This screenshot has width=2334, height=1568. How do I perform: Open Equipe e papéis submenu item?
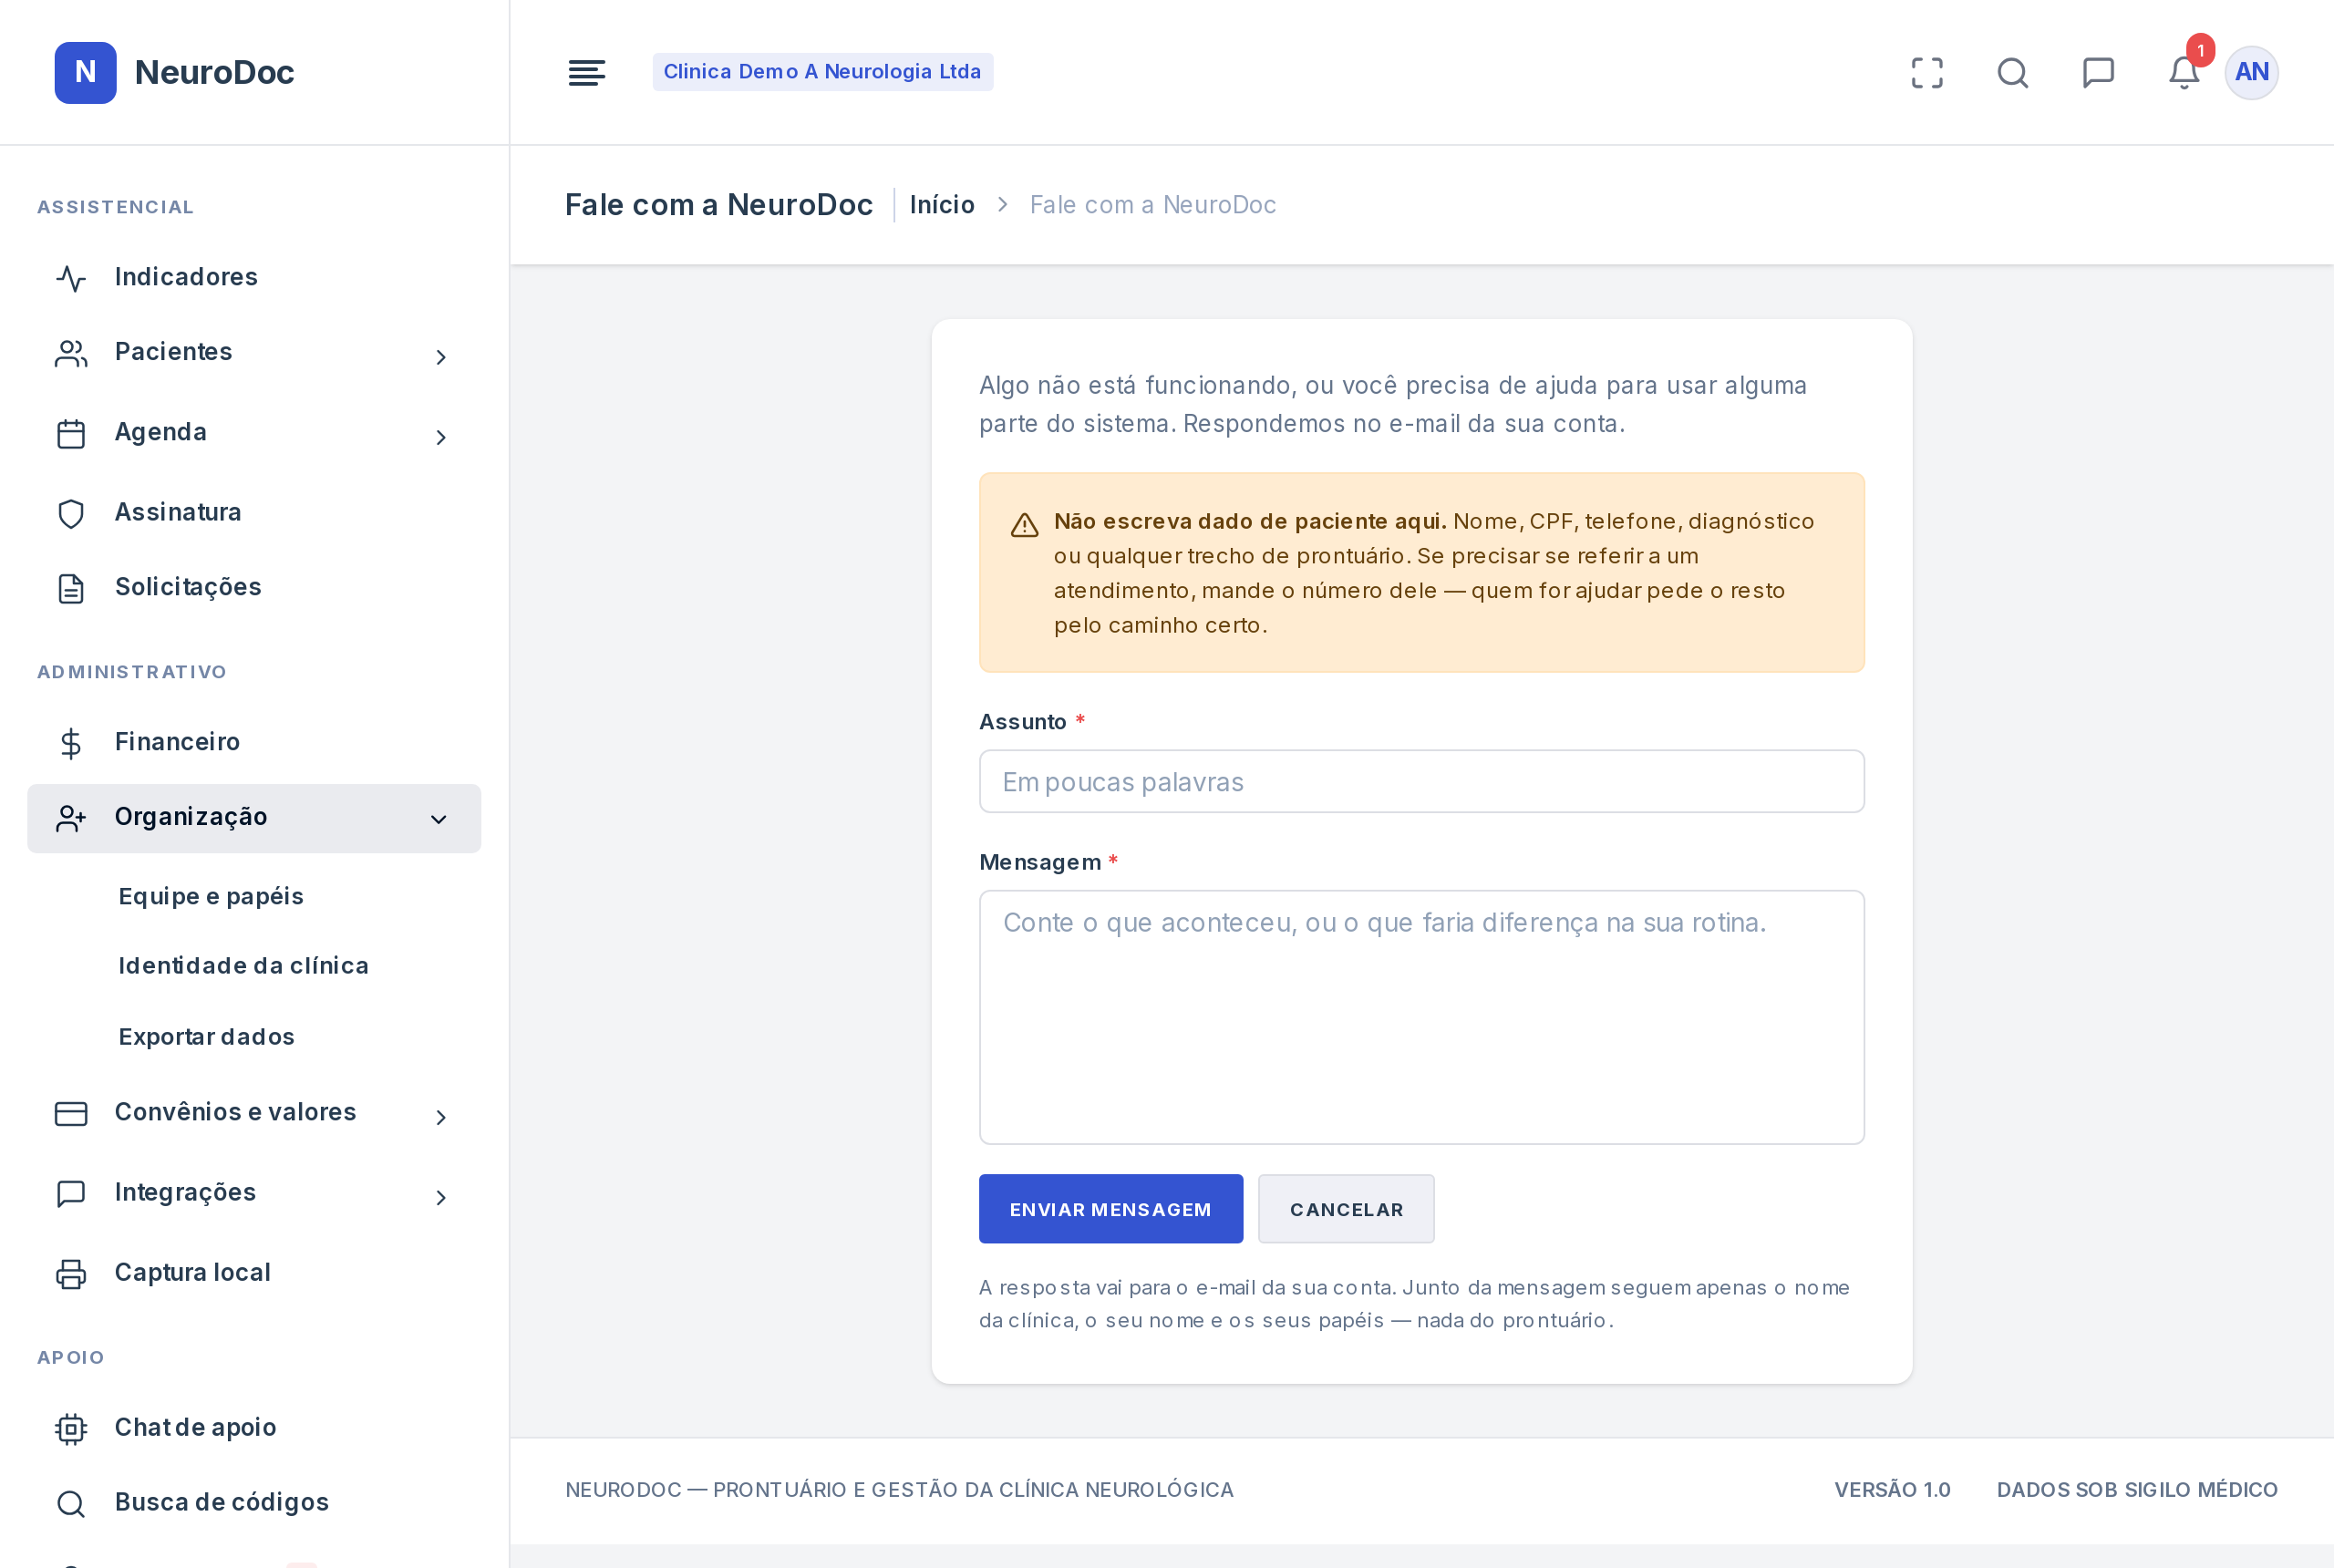coord(211,896)
